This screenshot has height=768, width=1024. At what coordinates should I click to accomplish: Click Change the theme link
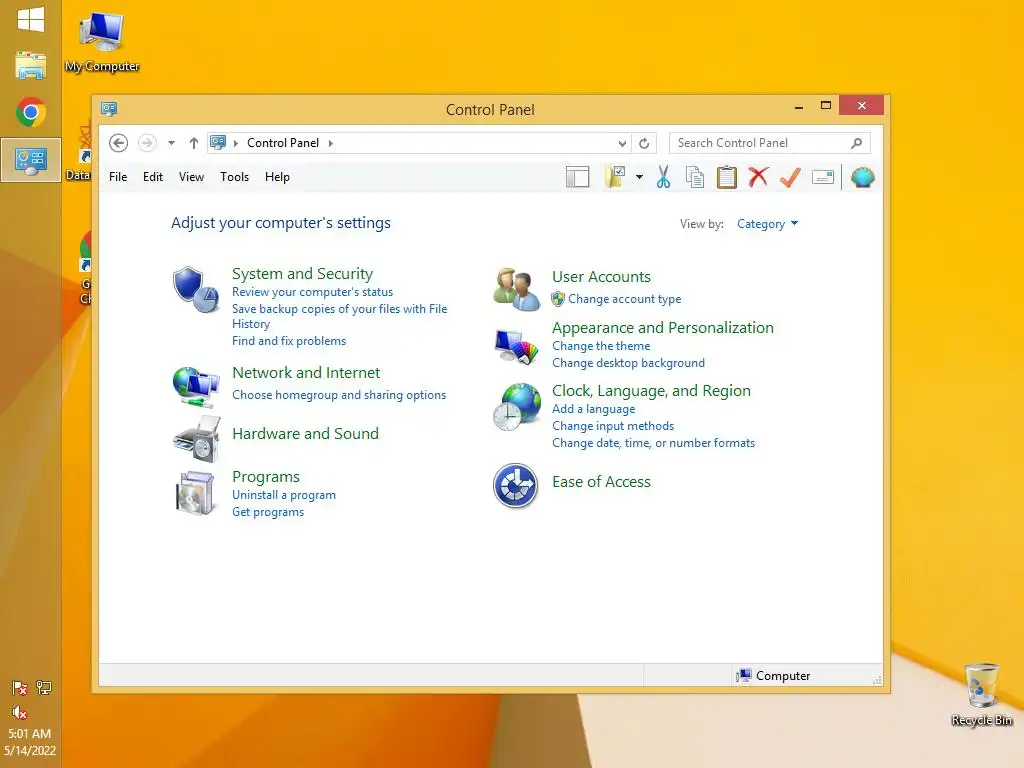[601, 346]
